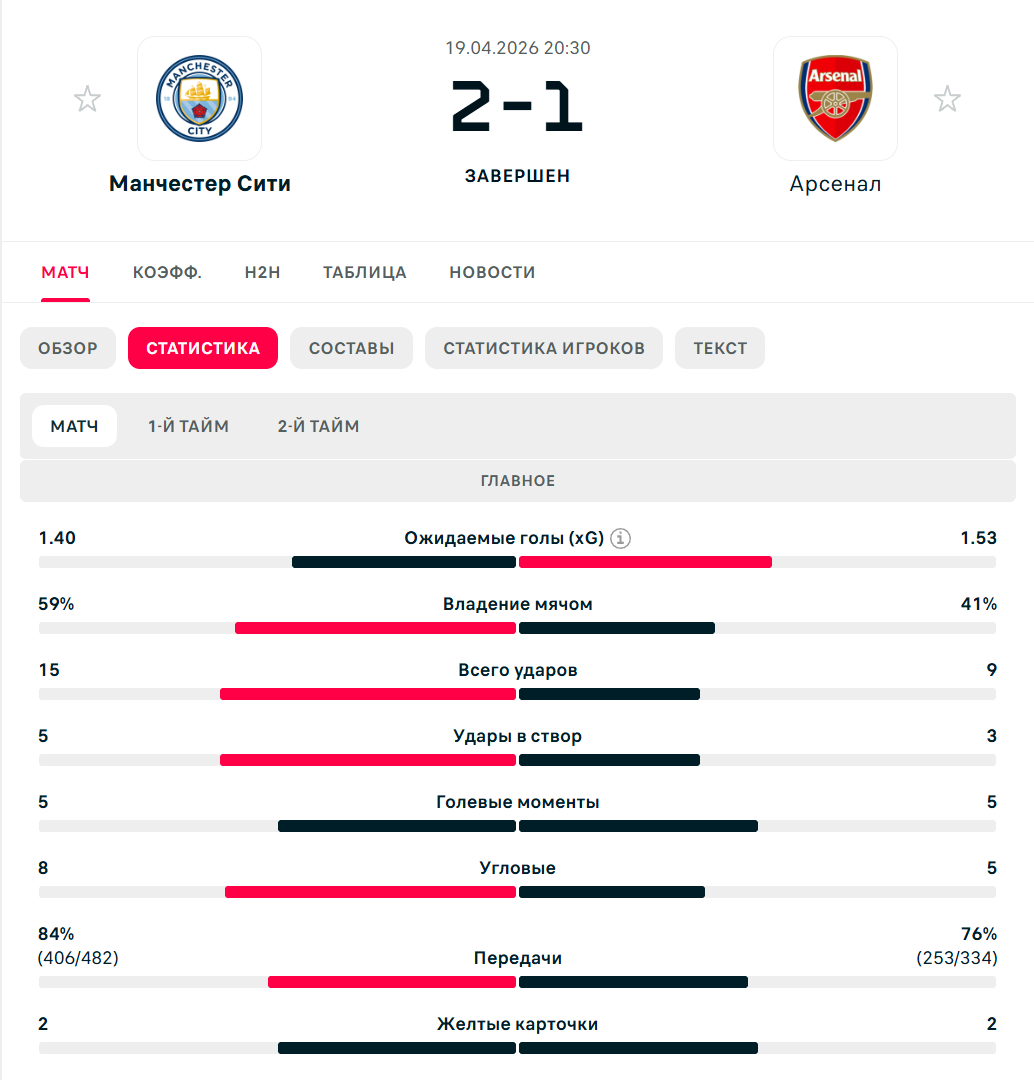Select the 2-Й ТАЙМ statistics filter
Screen dimensions: 1034x1080
click(318, 426)
